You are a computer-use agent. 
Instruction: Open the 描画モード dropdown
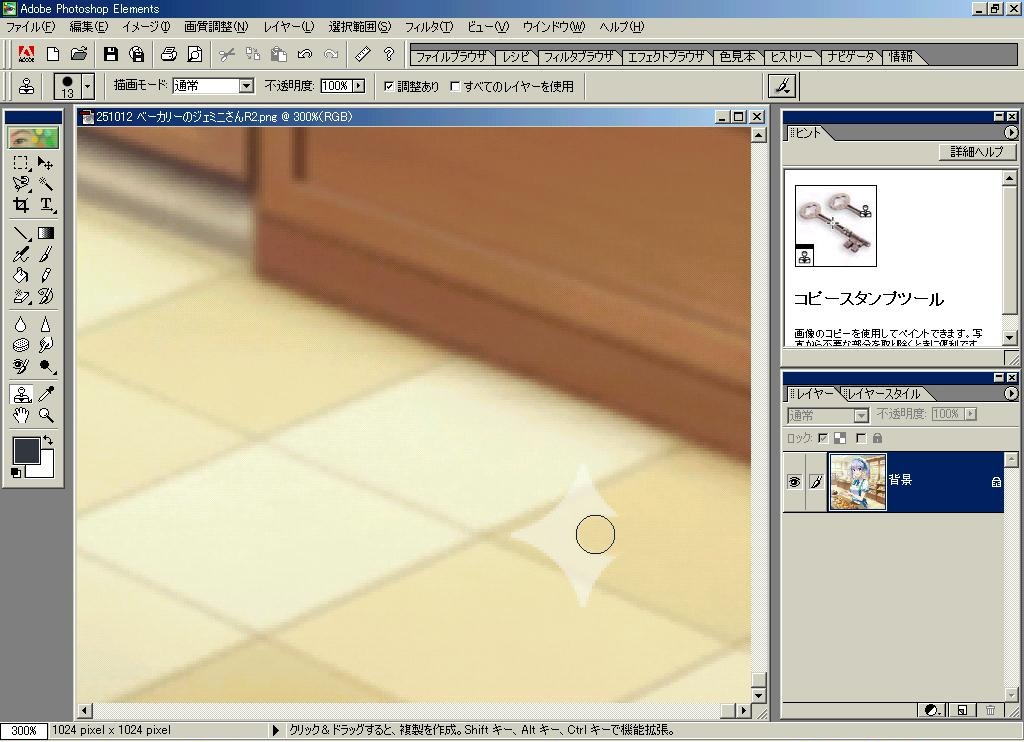tap(246, 87)
